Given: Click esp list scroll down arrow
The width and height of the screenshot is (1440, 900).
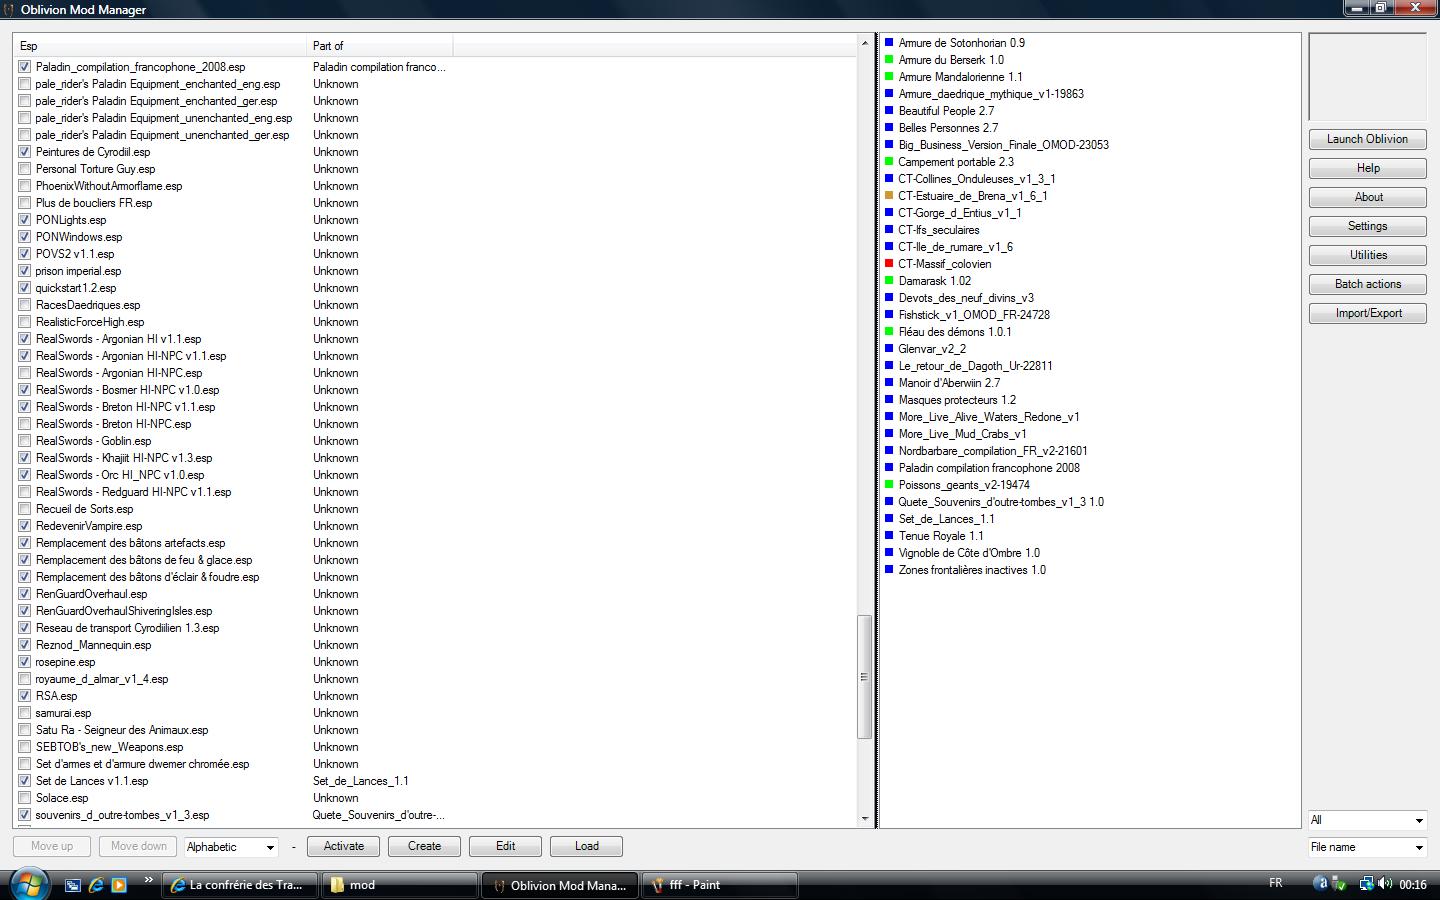Looking at the screenshot, I should click(865, 819).
